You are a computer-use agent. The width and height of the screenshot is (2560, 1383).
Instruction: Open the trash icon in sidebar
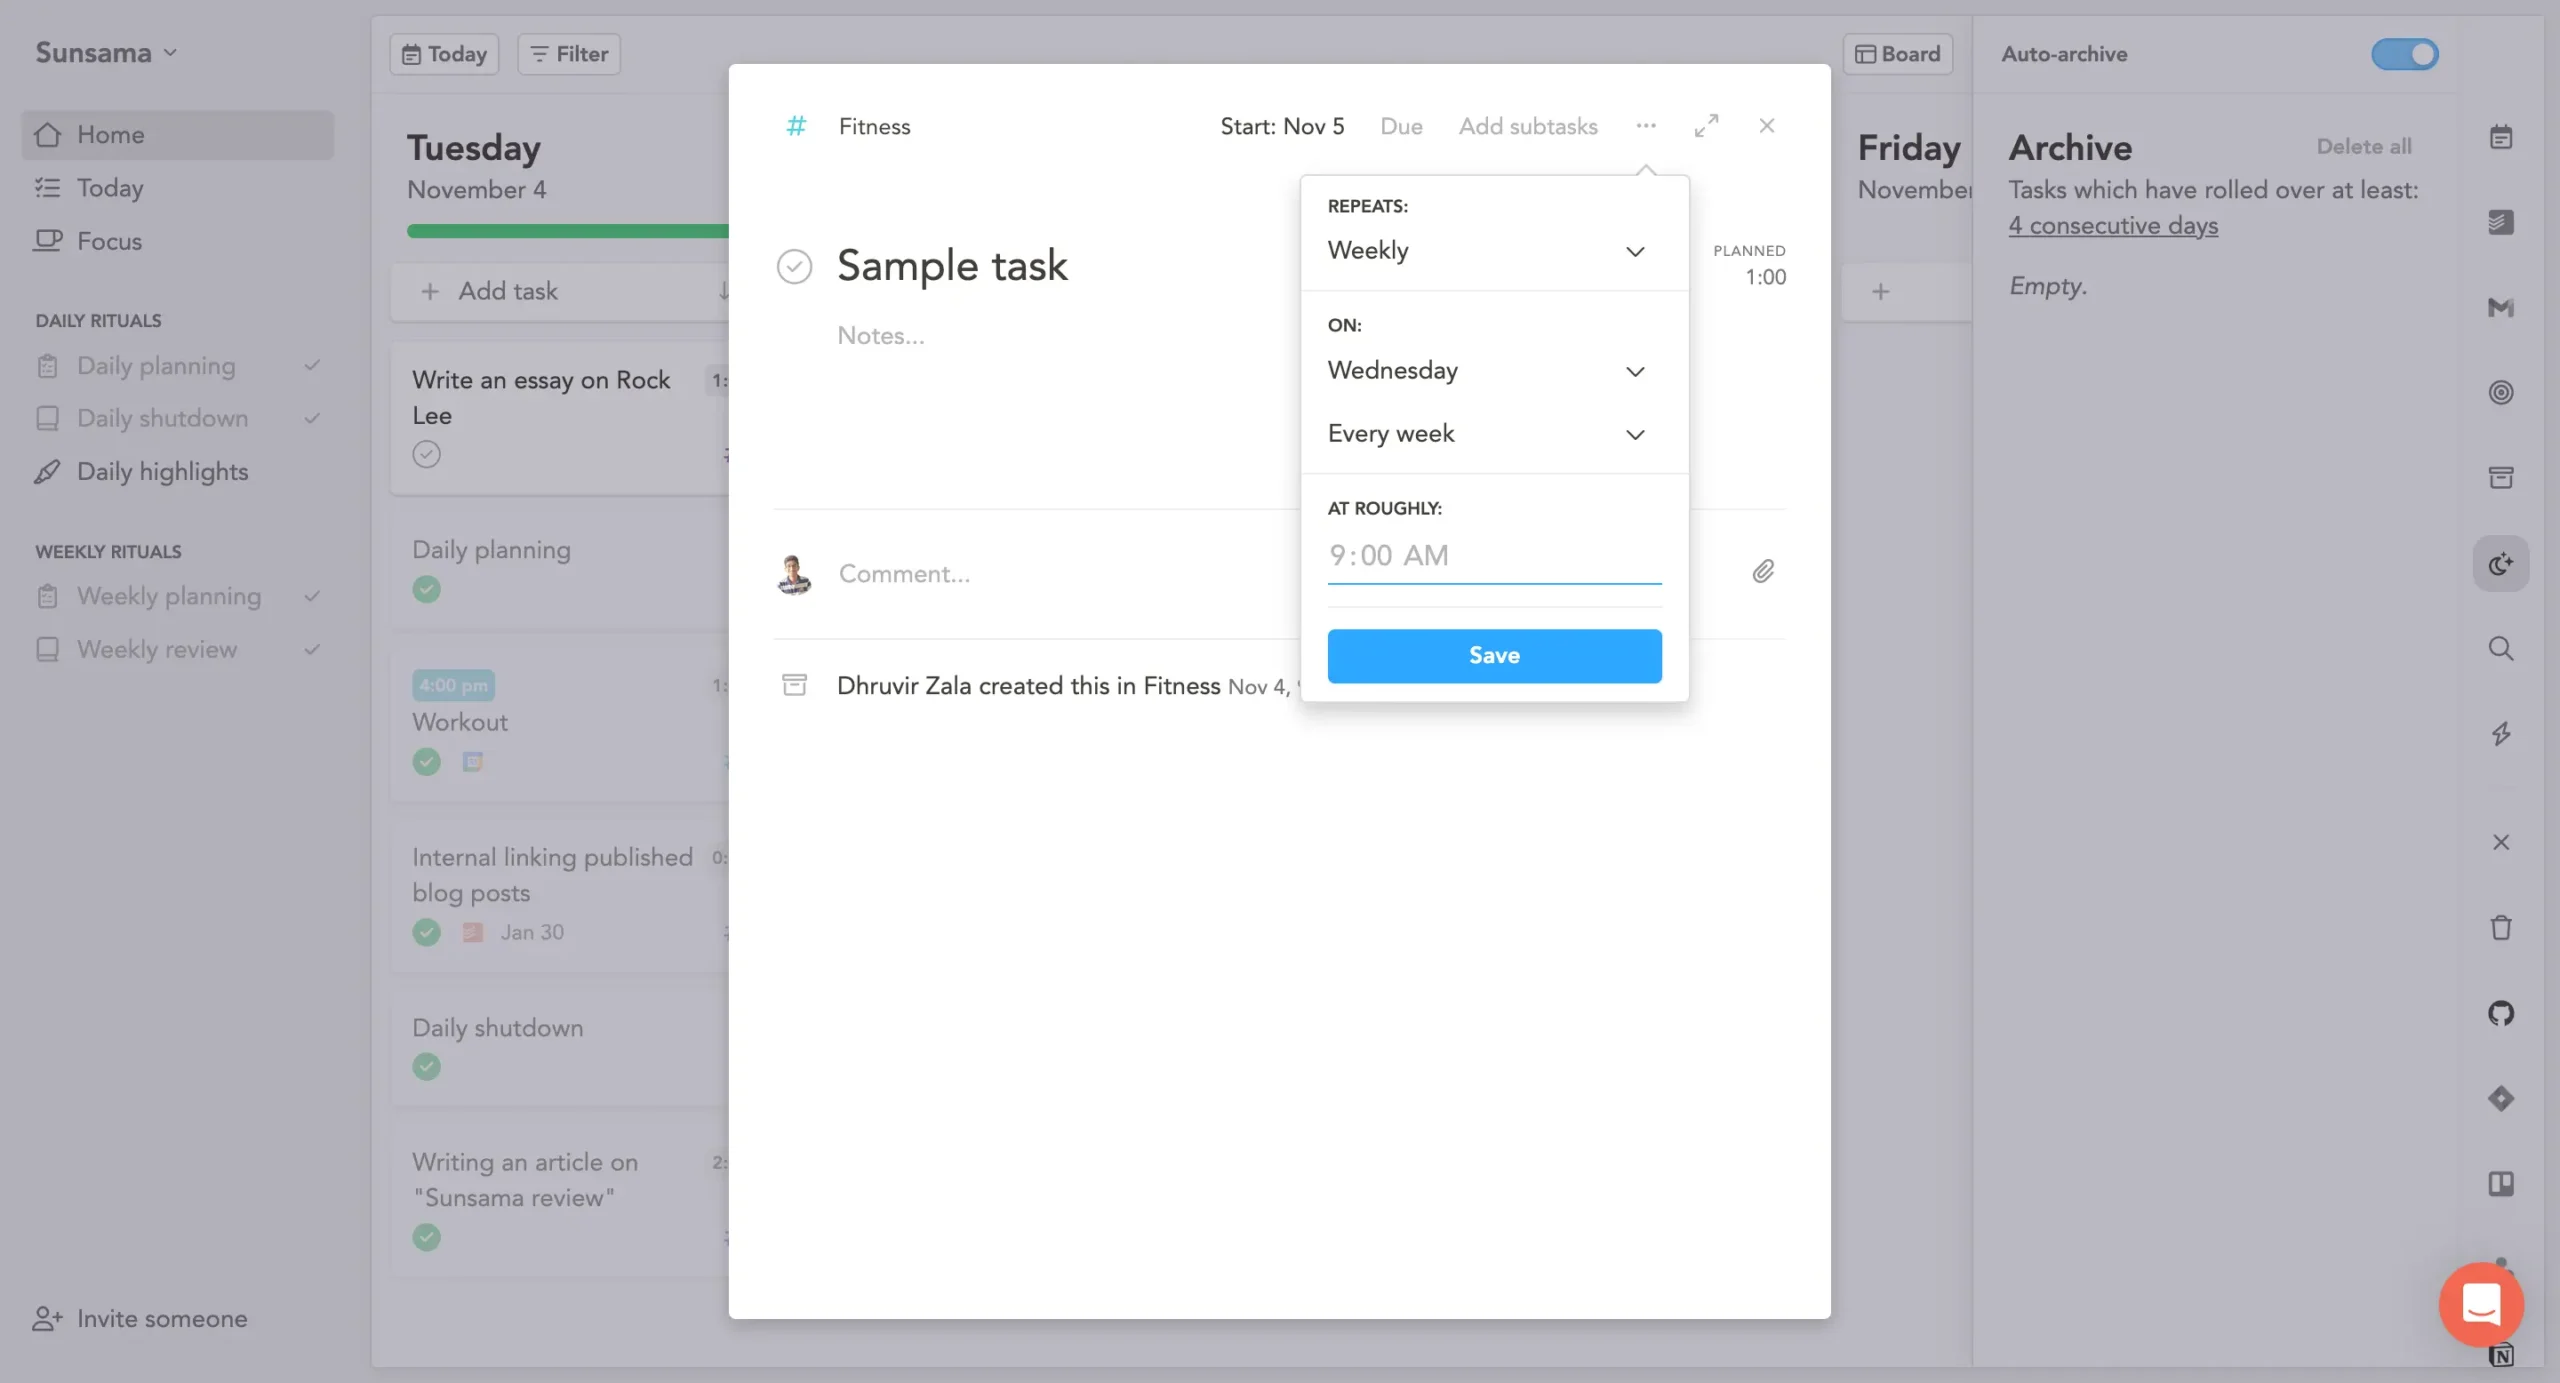point(2500,927)
